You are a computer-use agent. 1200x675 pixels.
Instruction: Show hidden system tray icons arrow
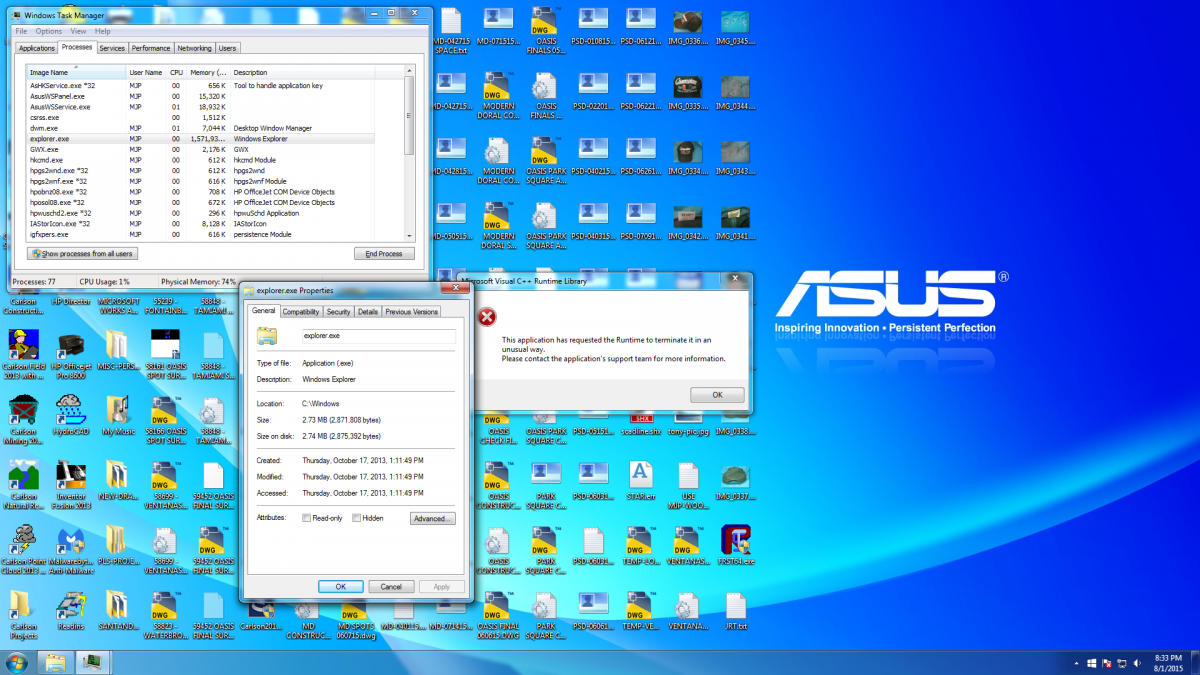(x=1076, y=662)
